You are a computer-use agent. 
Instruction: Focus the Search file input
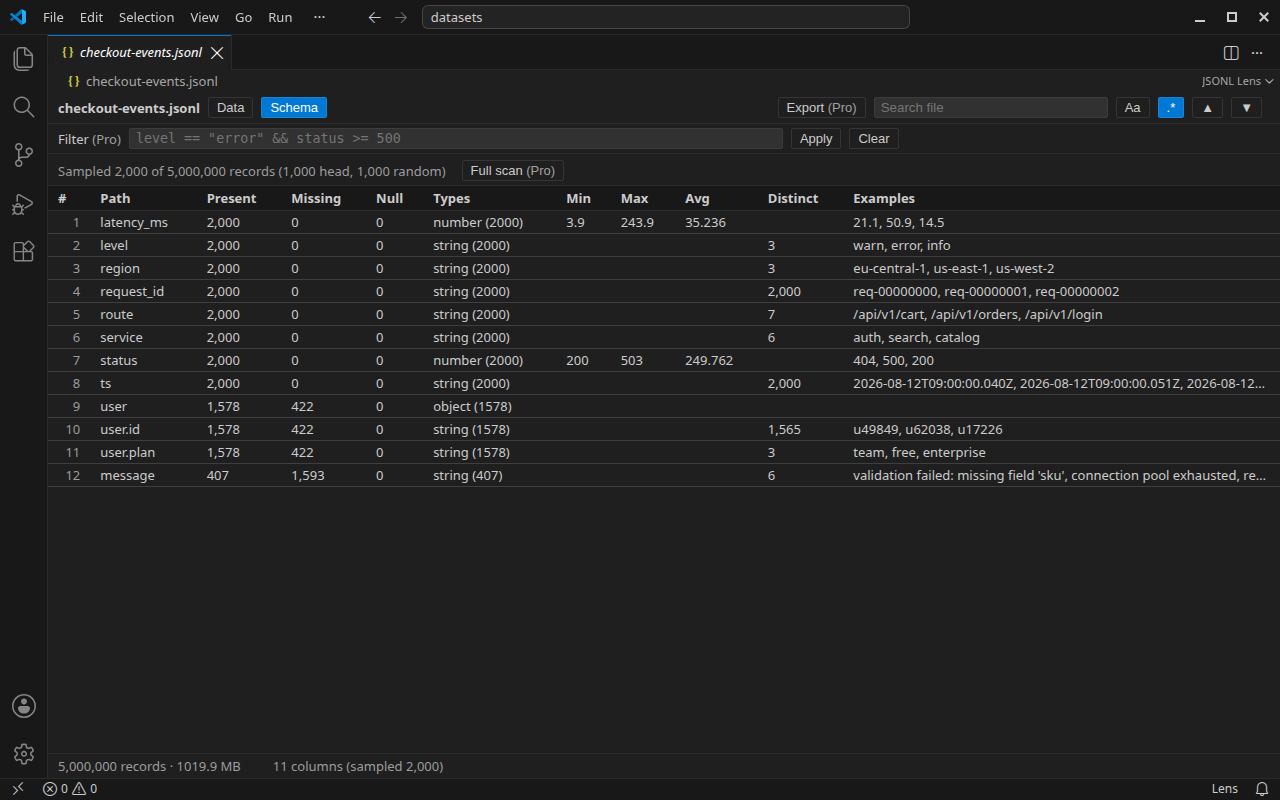(x=990, y=108)
